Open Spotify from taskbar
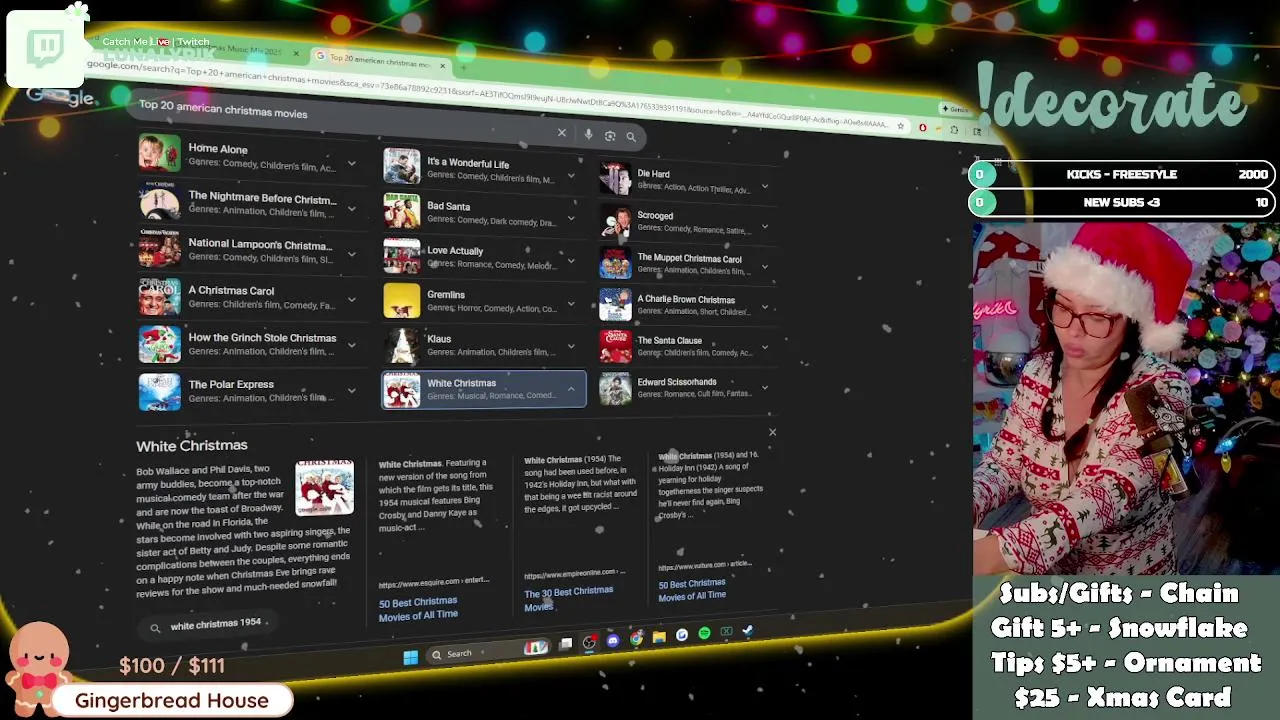The width and height of the screenshot is (1280, 720). [x=704, y=633]
